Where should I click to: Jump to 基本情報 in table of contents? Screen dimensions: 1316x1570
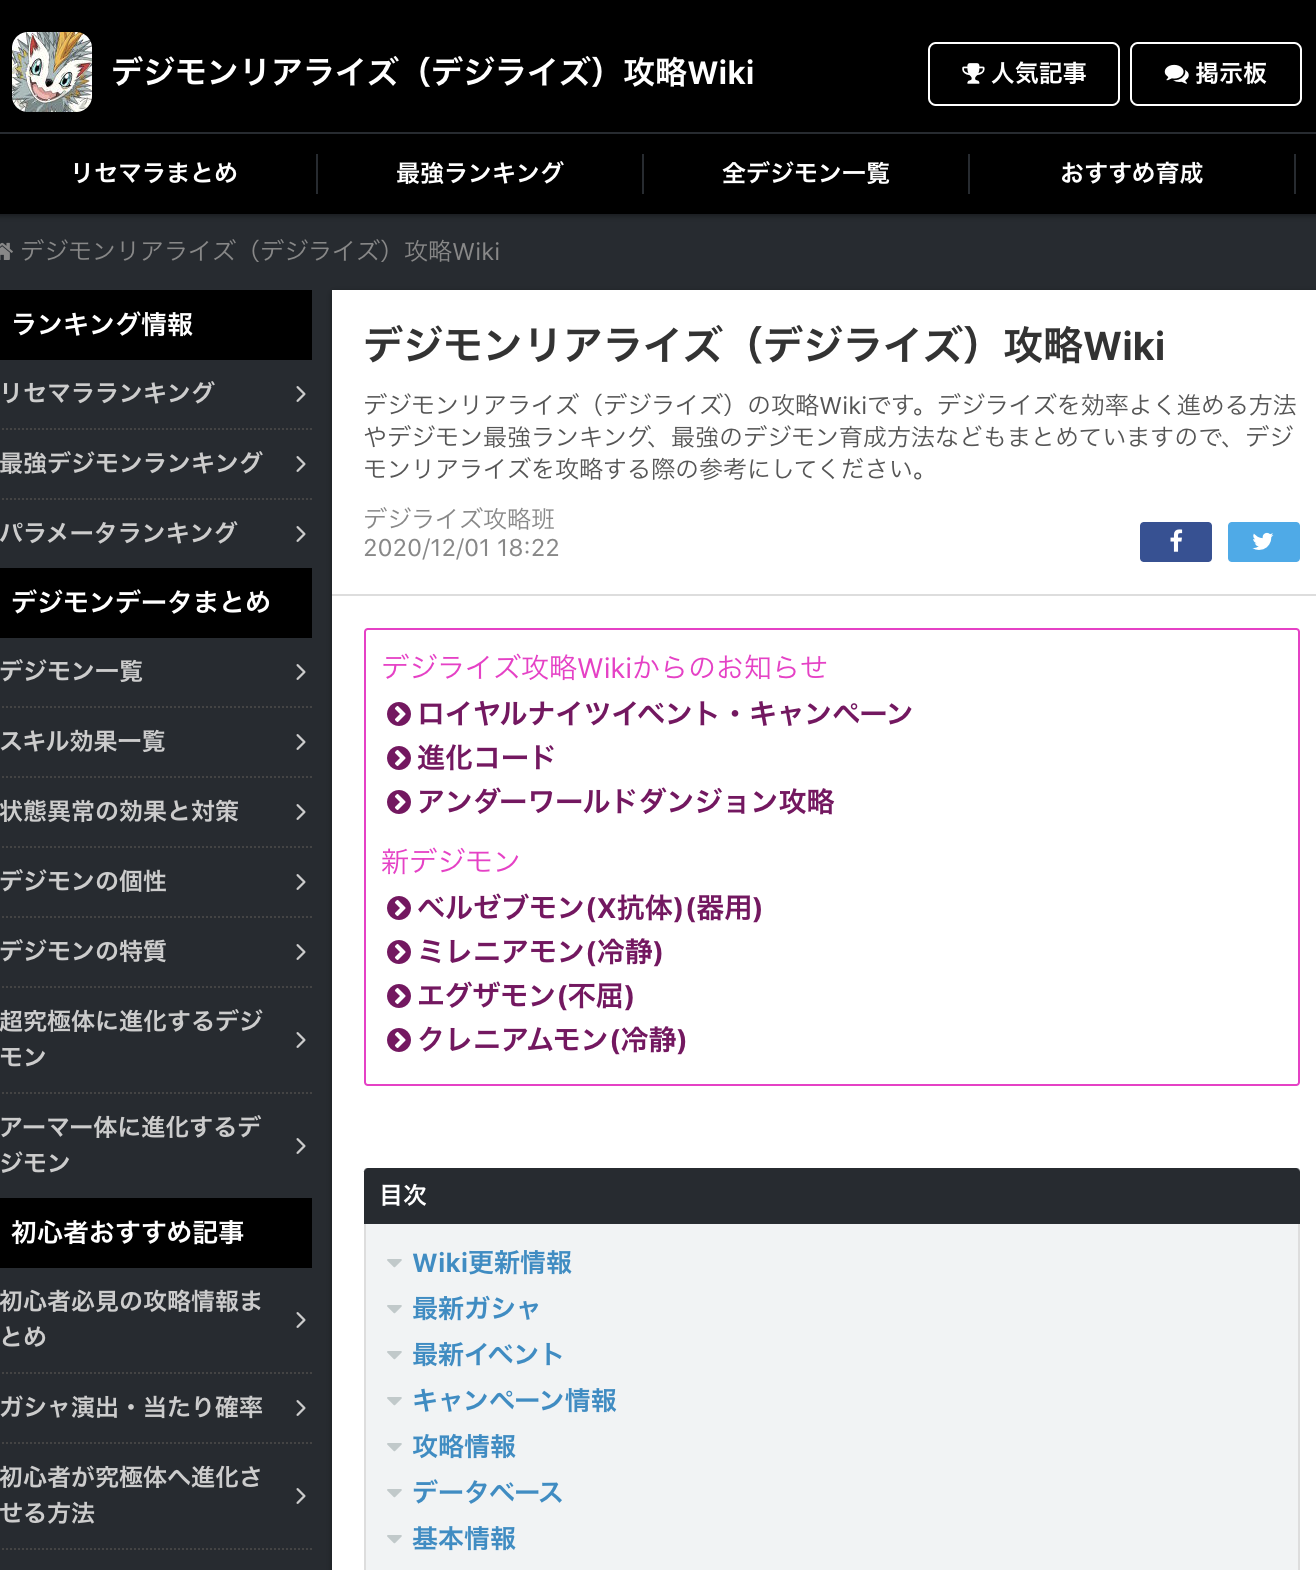[x=464, y=1539]
